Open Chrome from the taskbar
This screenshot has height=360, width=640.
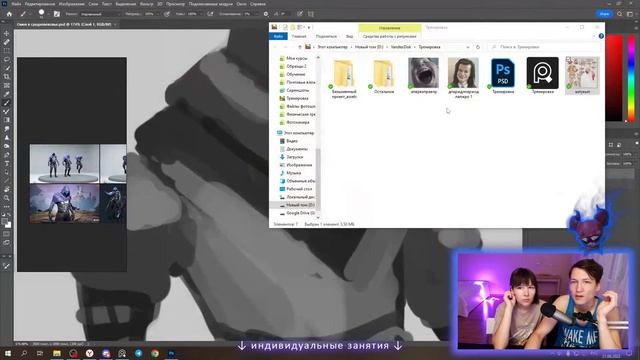[x=155, y=353]
